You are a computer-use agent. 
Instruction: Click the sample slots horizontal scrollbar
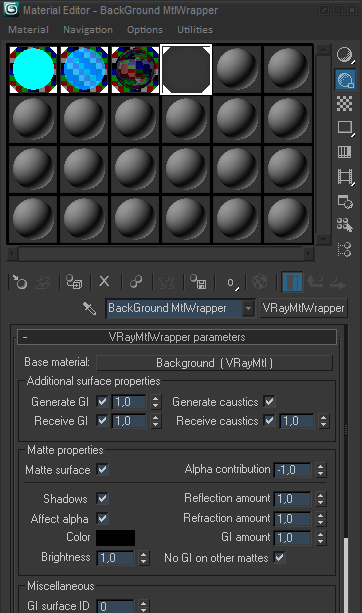tap(161, 254)
